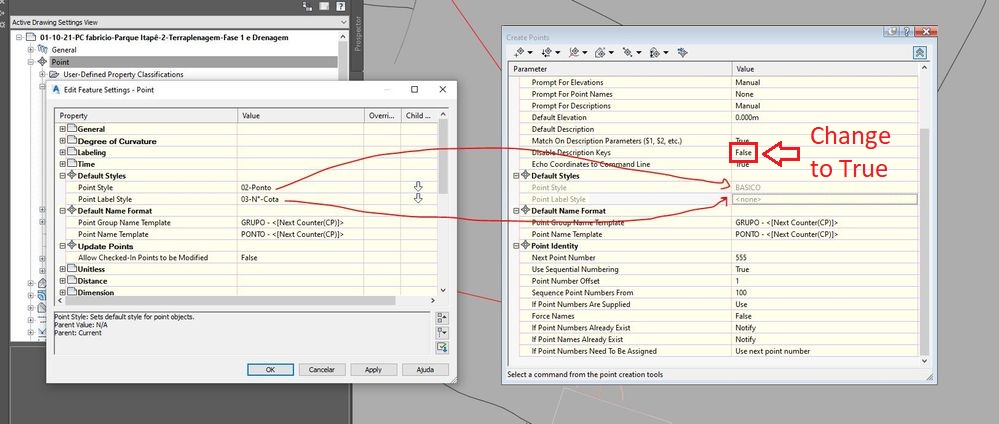The image size is (999, 424).
Task: Click the Parameter column header in Create Points
Action: (621, 69)
